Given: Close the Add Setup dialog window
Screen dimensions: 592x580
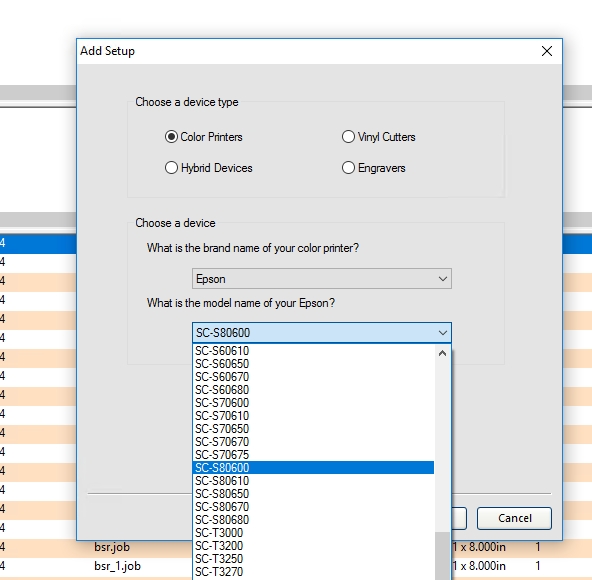Looking at the screenshot, I should pyautogui.click(x=547, y=51).
